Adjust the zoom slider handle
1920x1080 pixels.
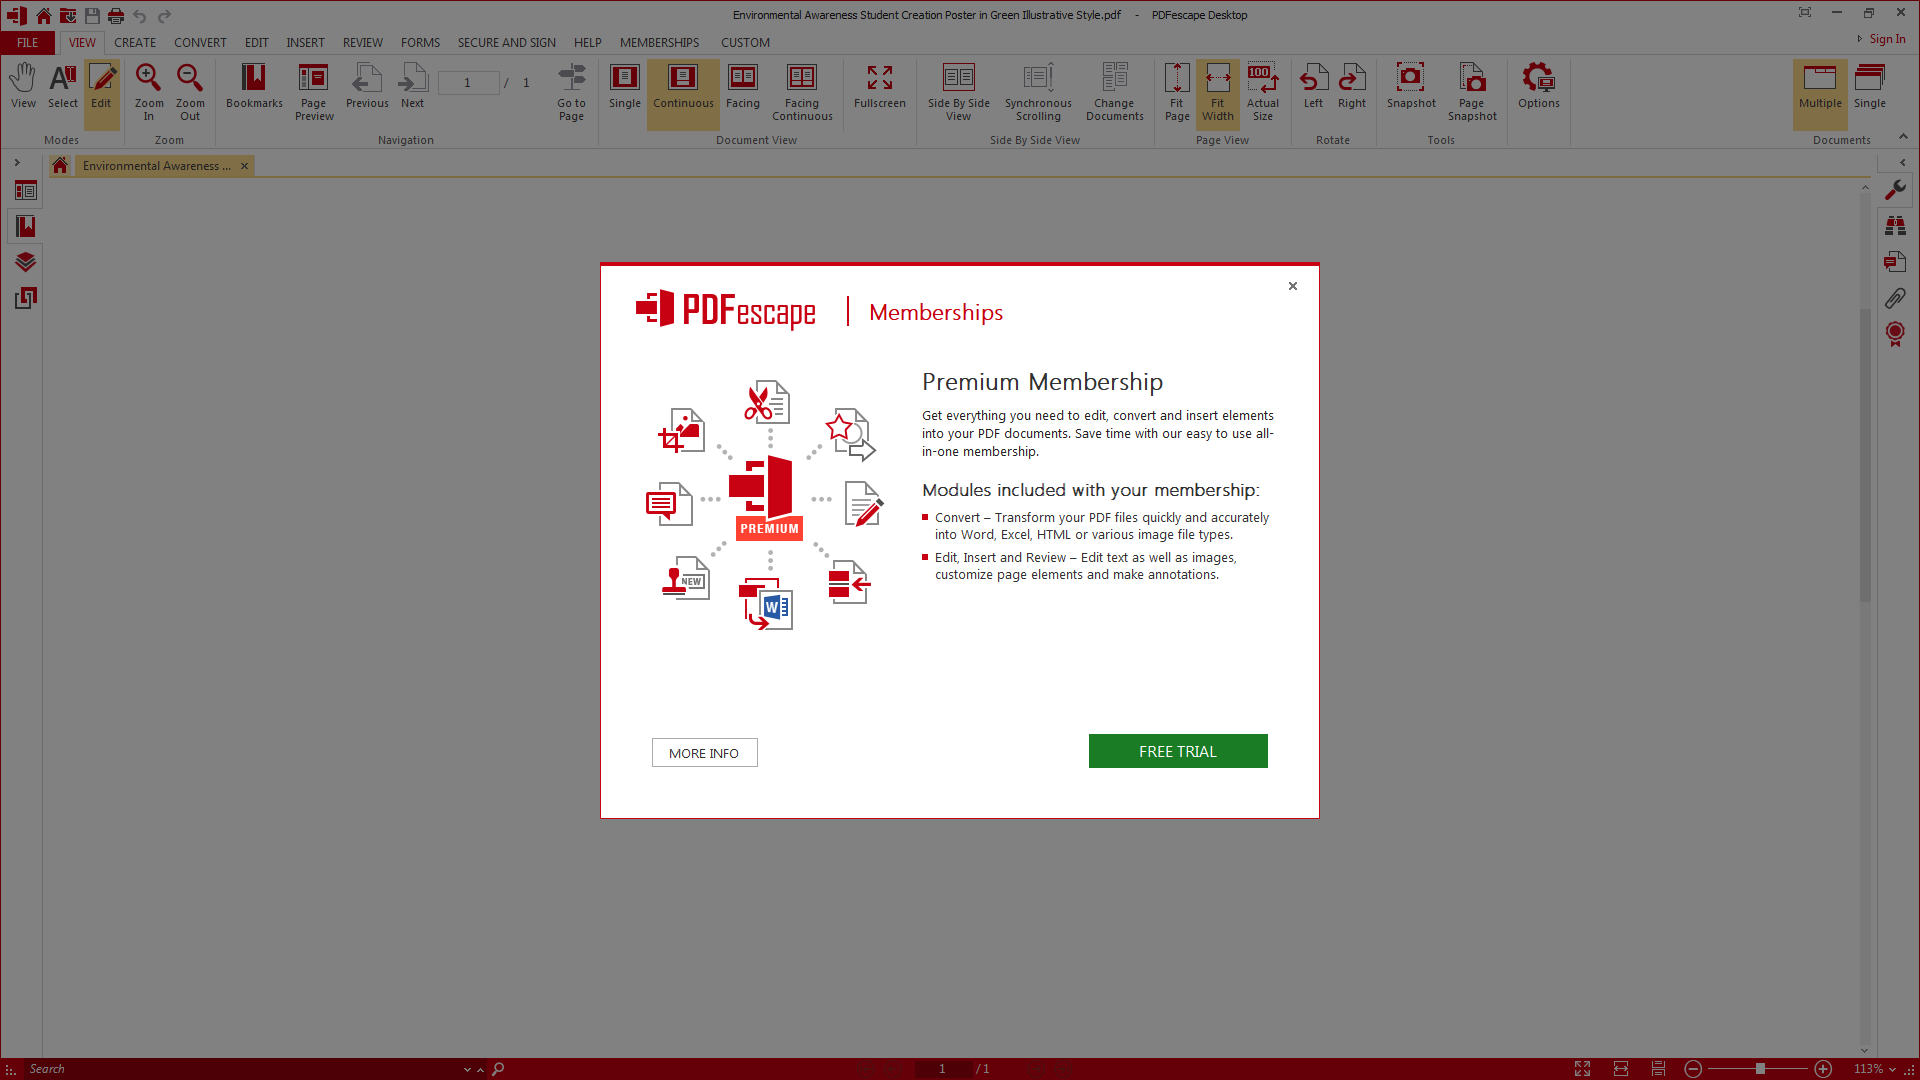pyautogui.click(x=1760, y=1069)
